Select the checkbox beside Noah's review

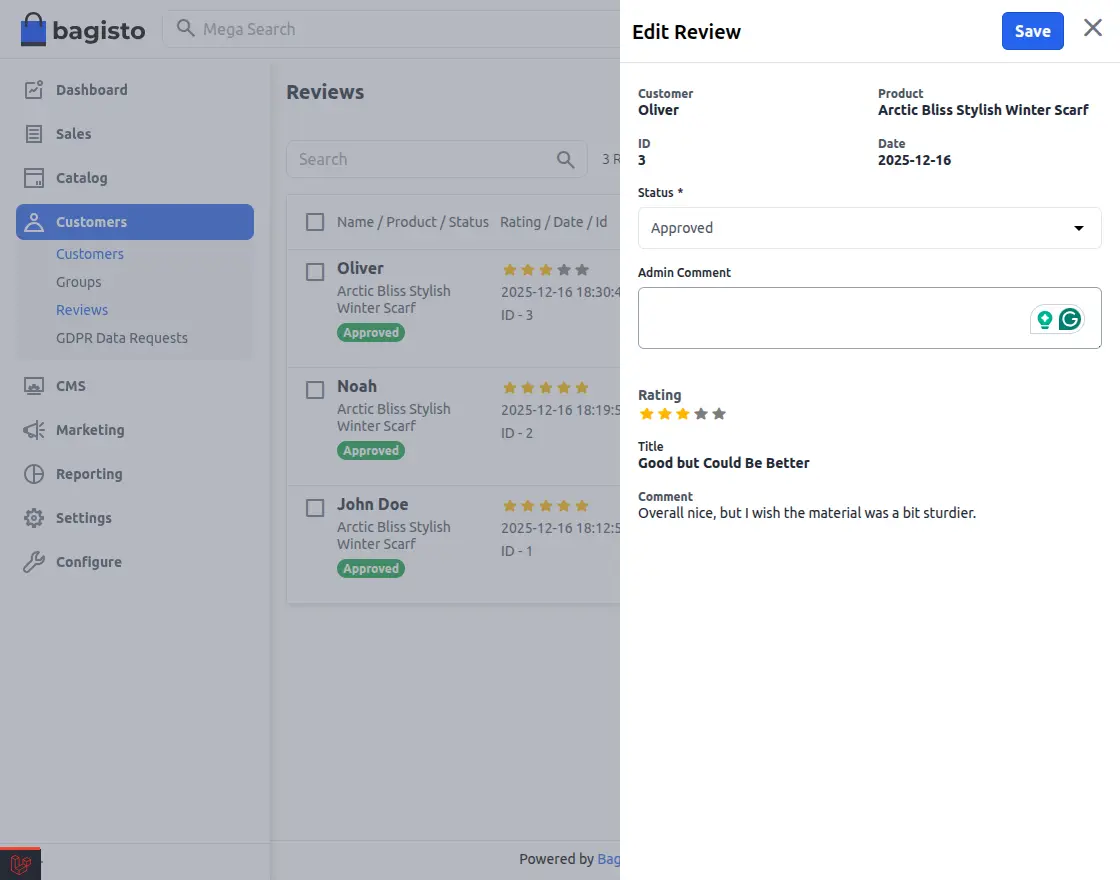coord(315,390)
